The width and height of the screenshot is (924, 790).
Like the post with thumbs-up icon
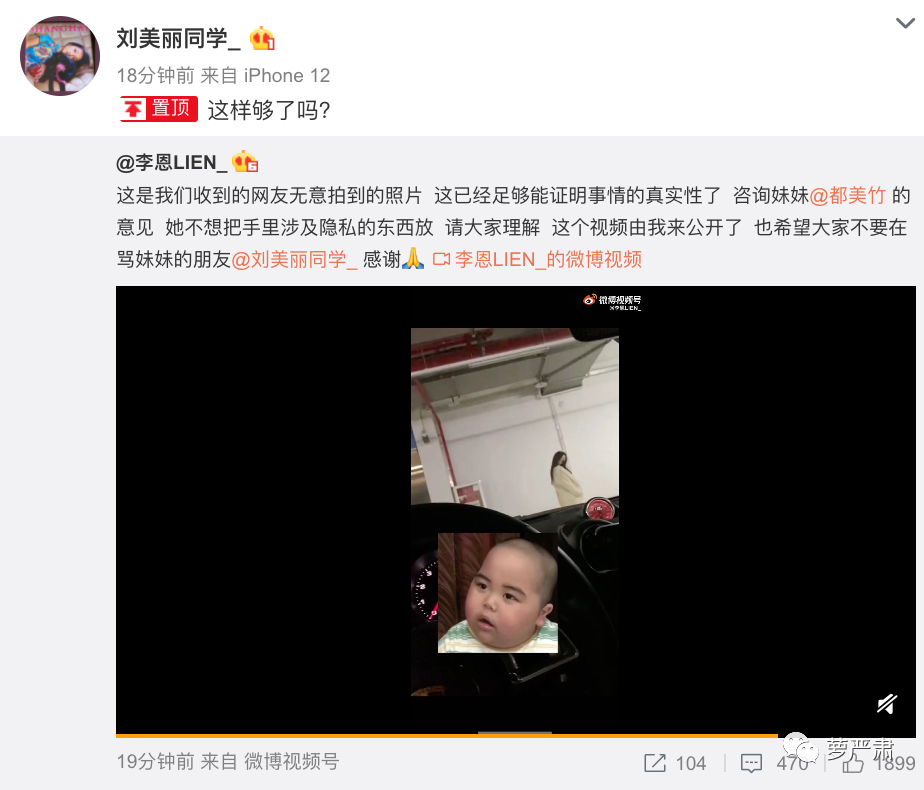[x=853, y=763]
